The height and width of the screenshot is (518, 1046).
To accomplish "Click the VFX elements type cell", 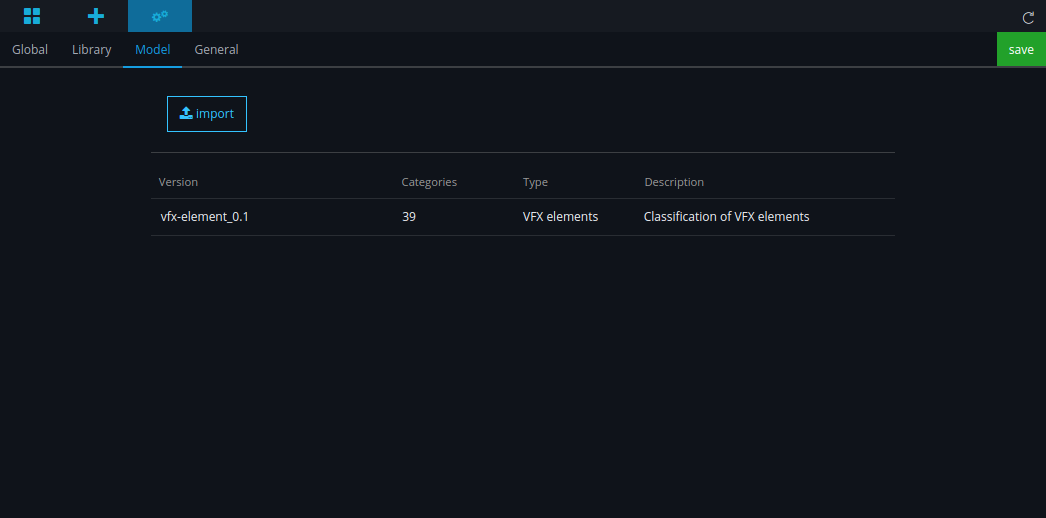I will click(560, 217).
